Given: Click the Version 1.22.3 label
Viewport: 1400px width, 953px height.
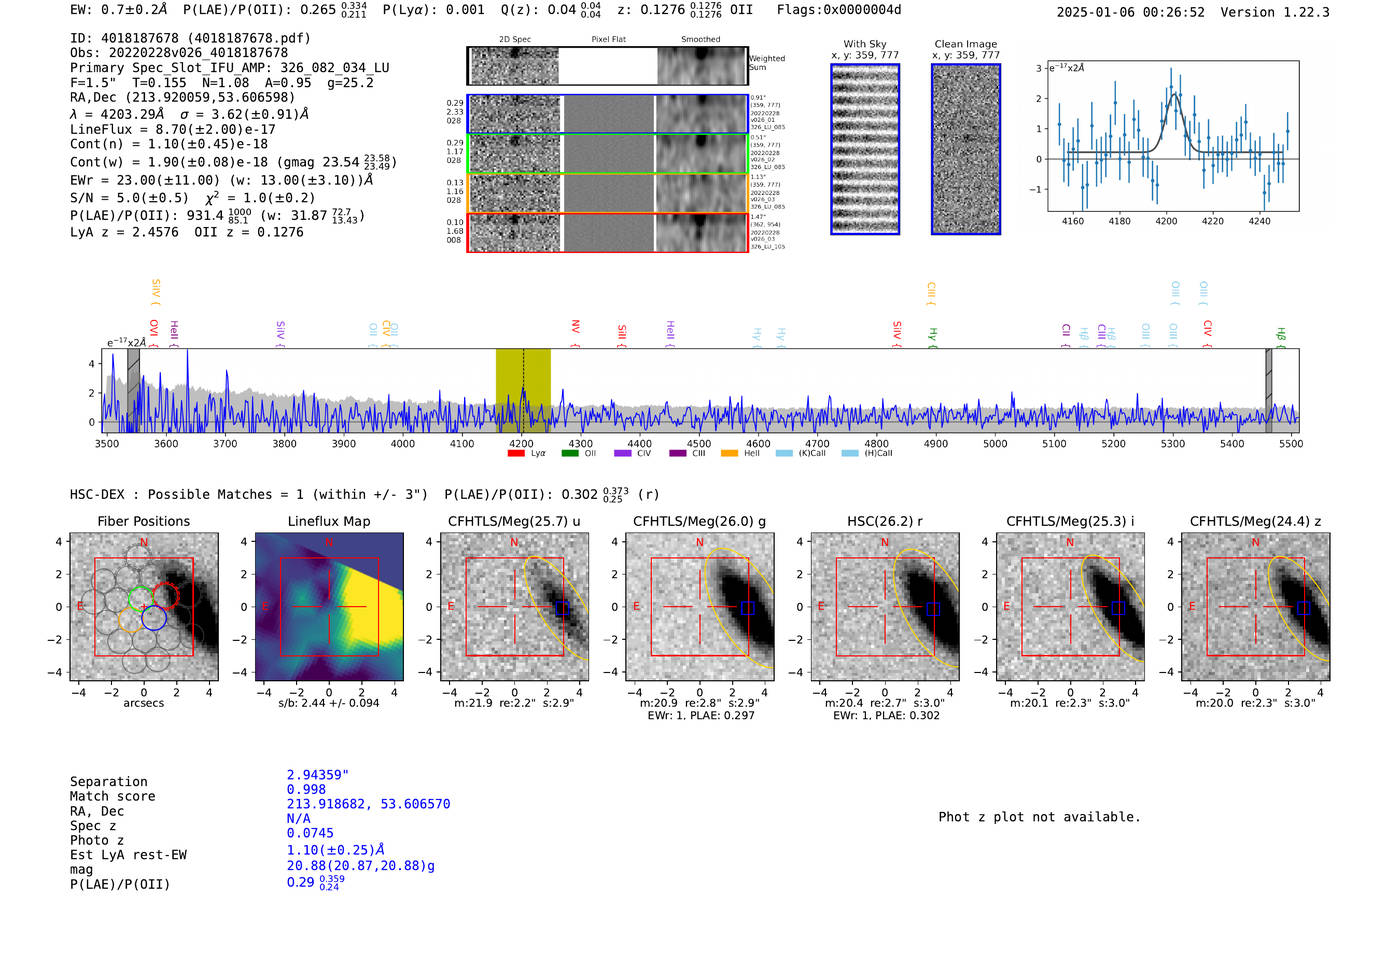Looking at the screenshot, I should pyautogui.click(x=1275, y=12).
